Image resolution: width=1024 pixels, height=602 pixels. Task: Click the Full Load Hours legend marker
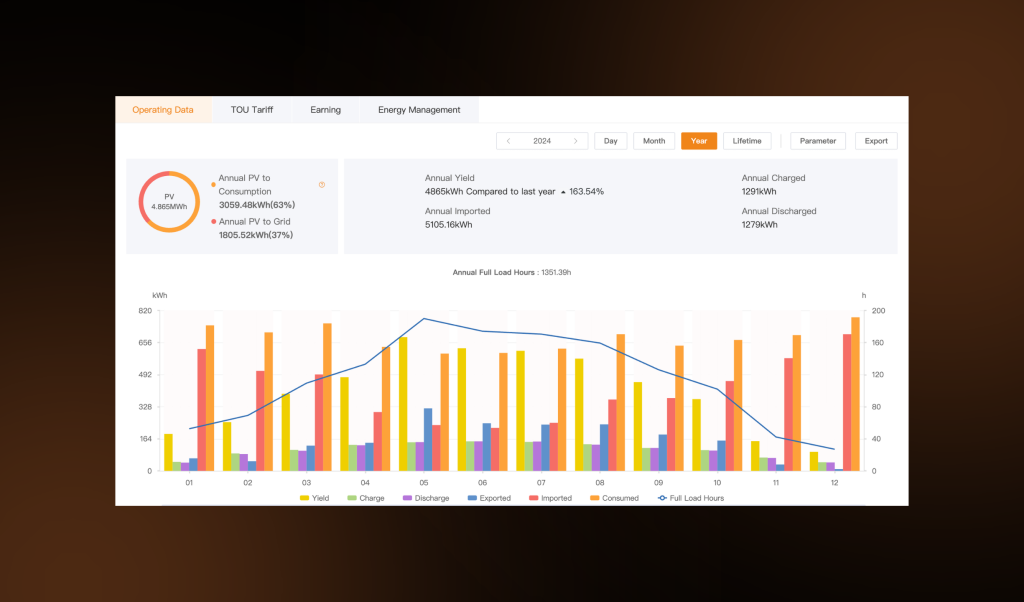click(661, 497)
